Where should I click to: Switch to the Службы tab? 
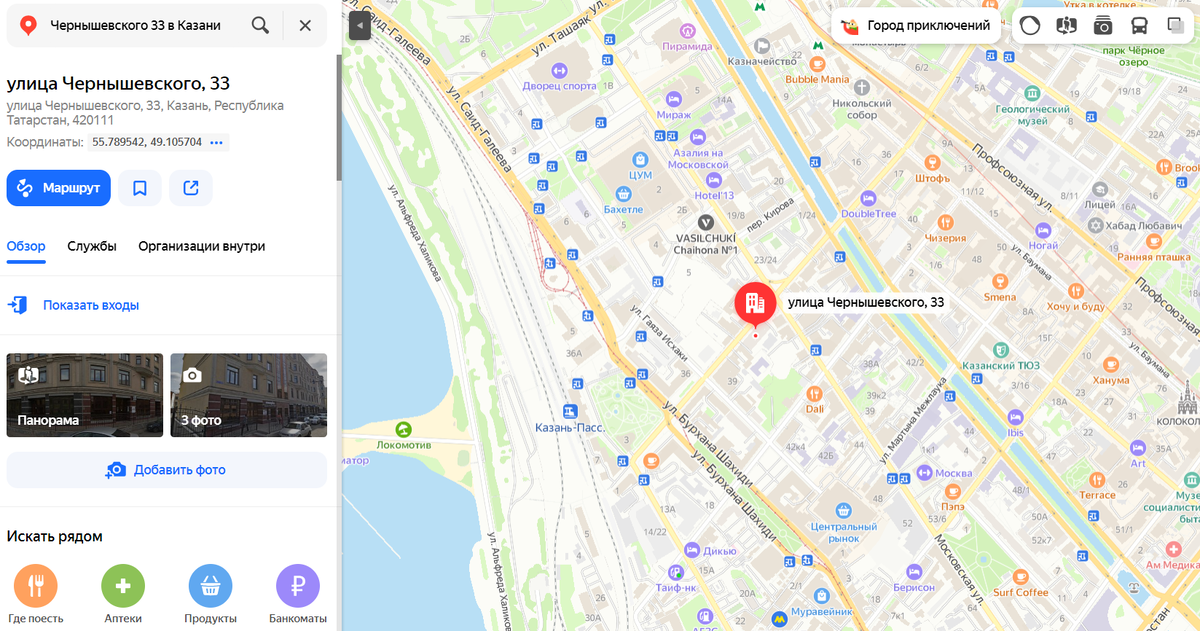(92, 246)
